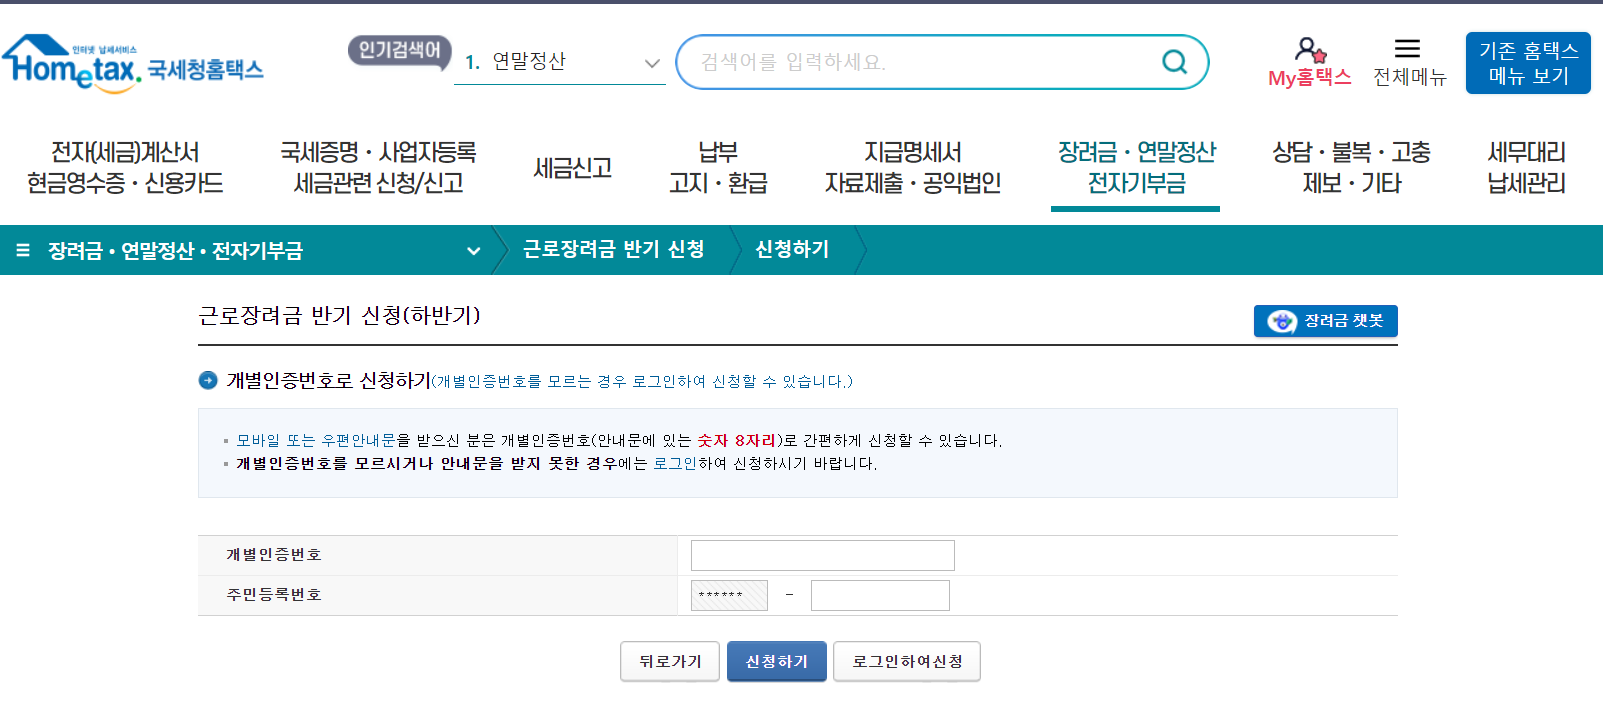This screenshot has width=1603, height=725.
Task: Open 국세증명·사업자등록 세금관련 신청/신고 menu
Action: 378,167
